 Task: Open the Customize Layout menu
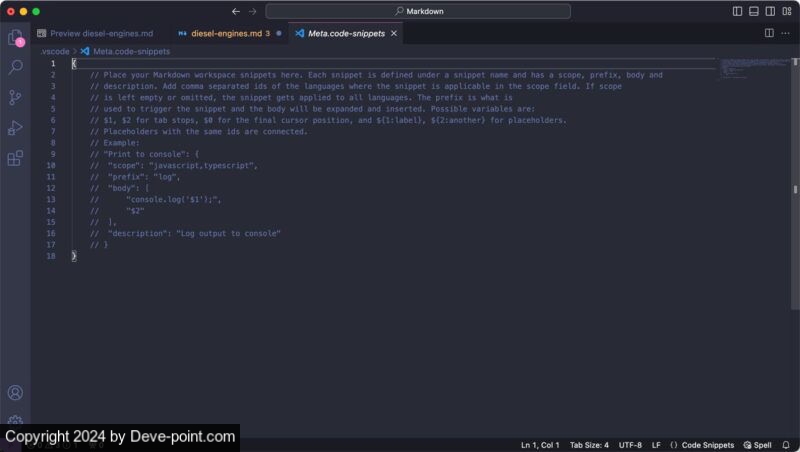click(786, 11)
